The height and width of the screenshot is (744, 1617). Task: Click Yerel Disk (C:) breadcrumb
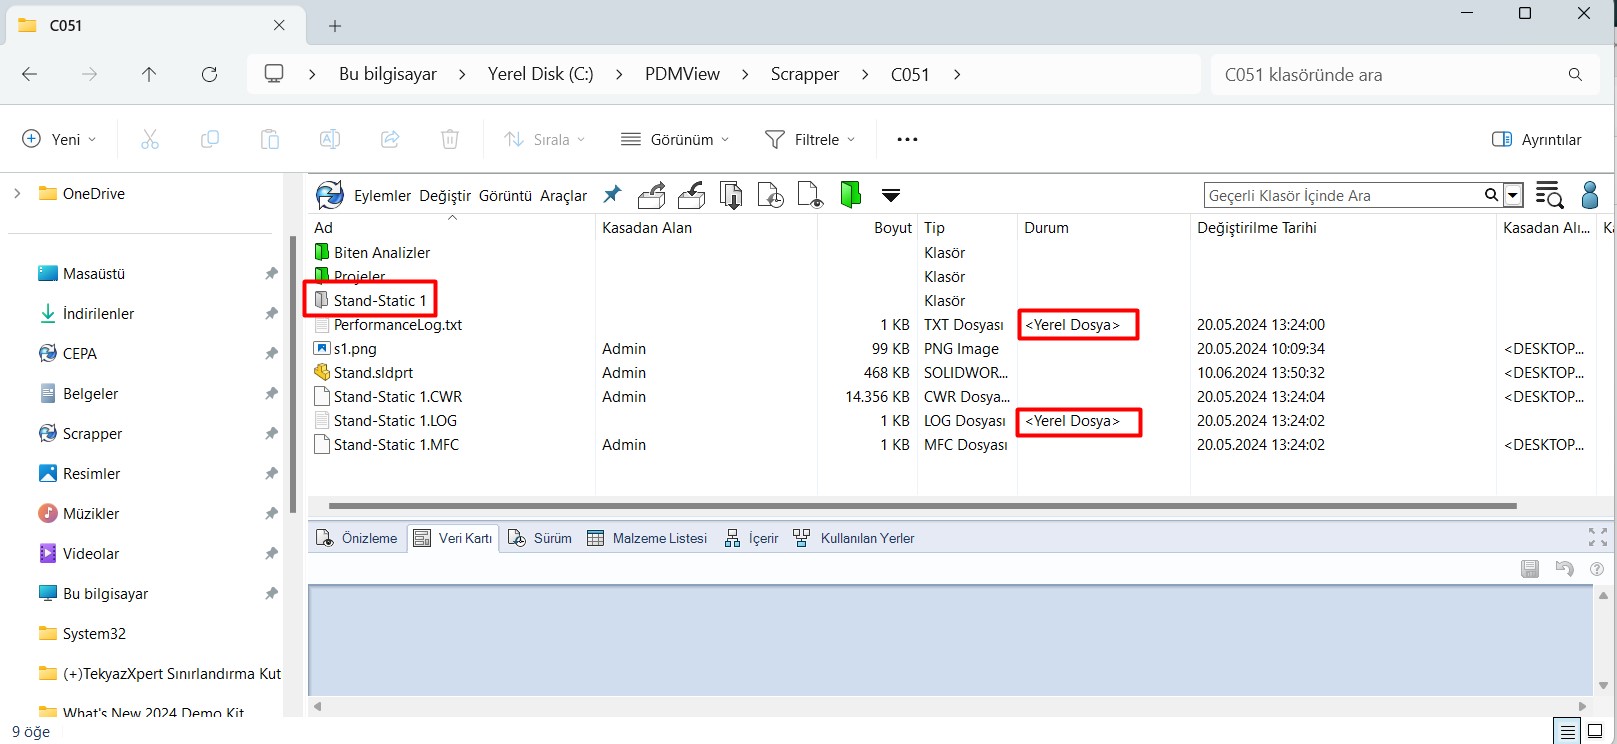coord(540,74)
